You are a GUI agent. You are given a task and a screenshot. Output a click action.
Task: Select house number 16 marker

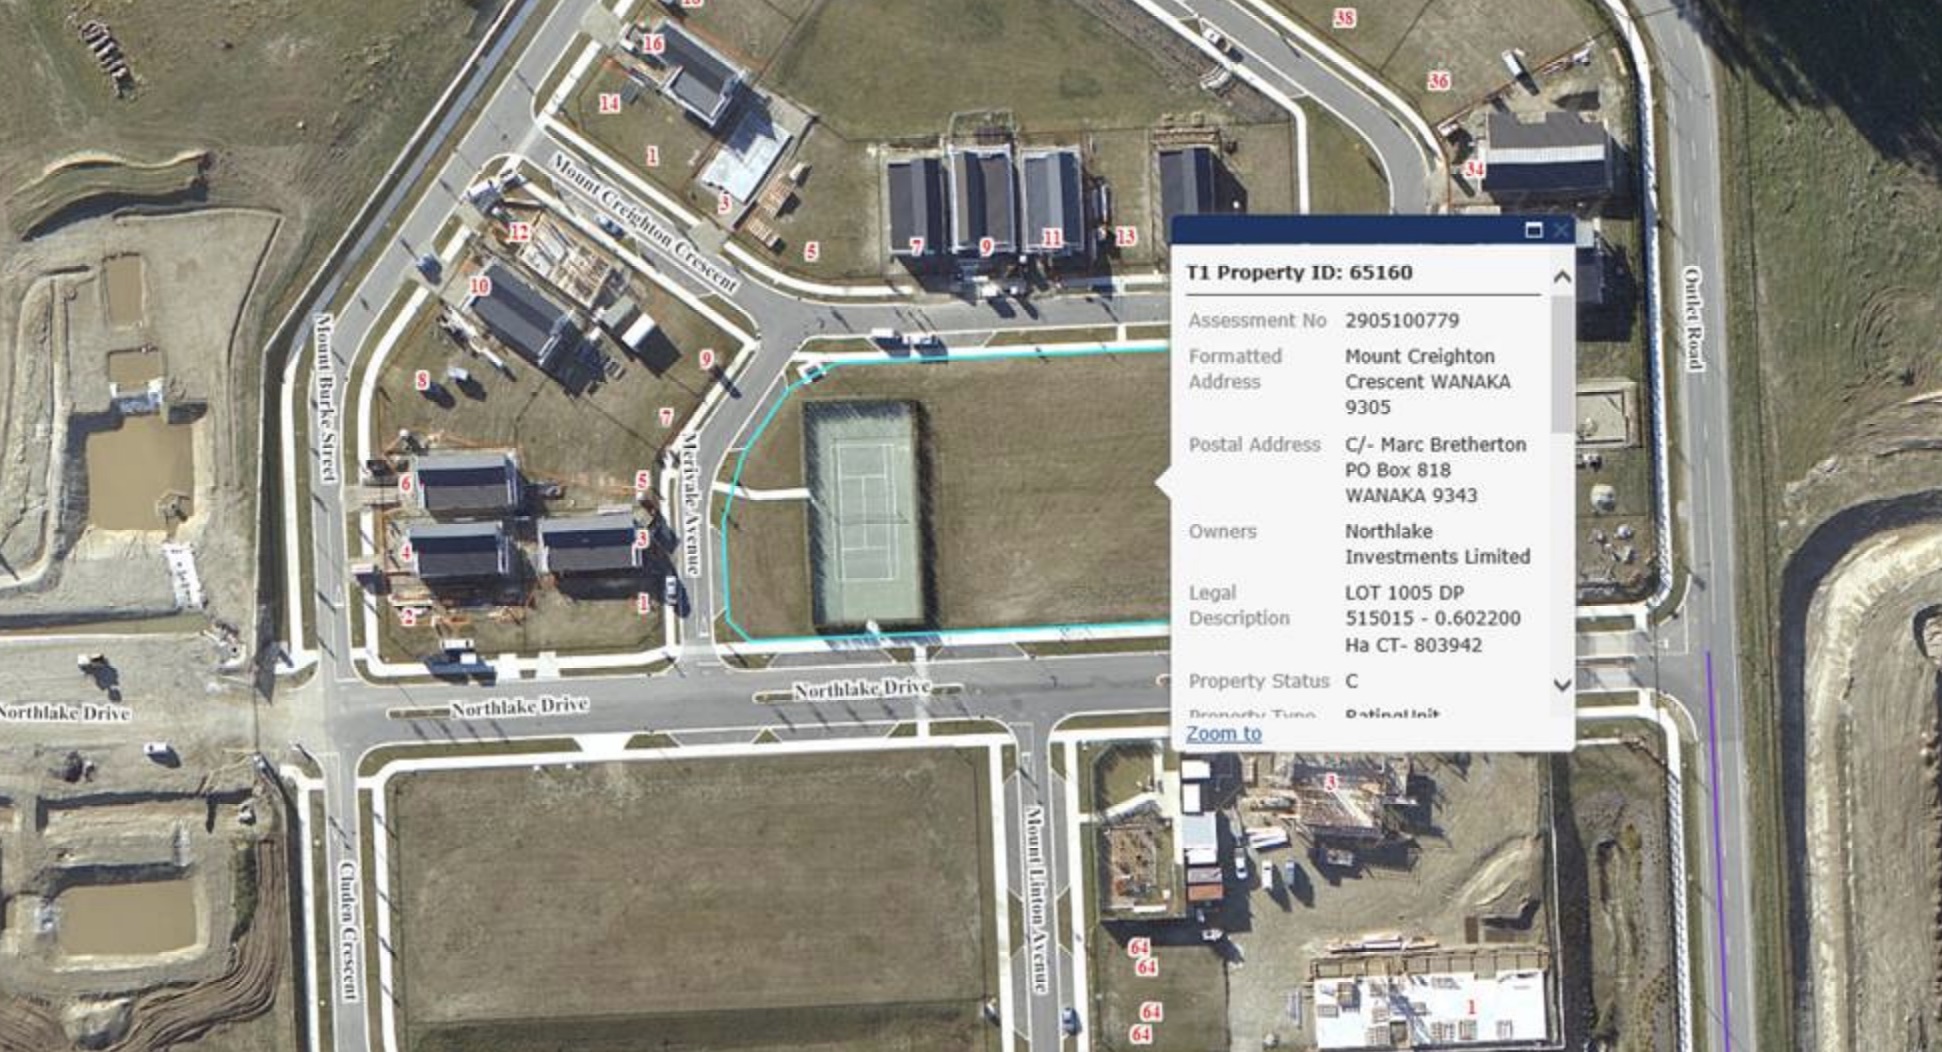(x=652, y=44)
